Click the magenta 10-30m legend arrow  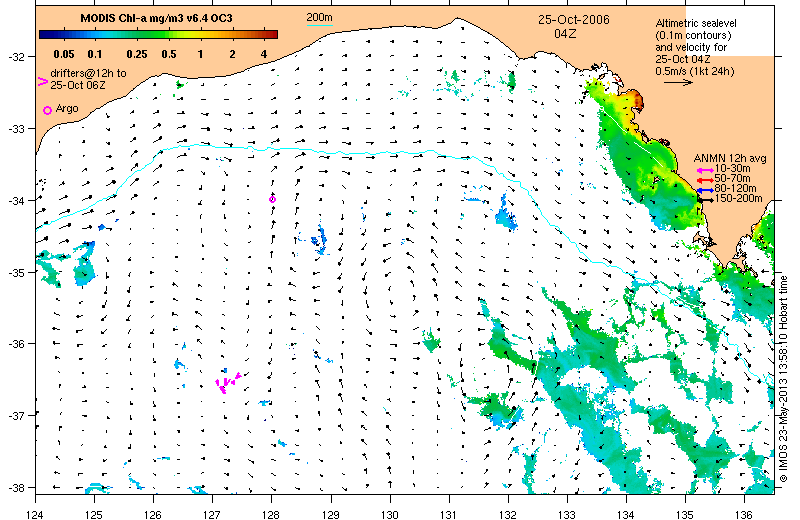705,170
